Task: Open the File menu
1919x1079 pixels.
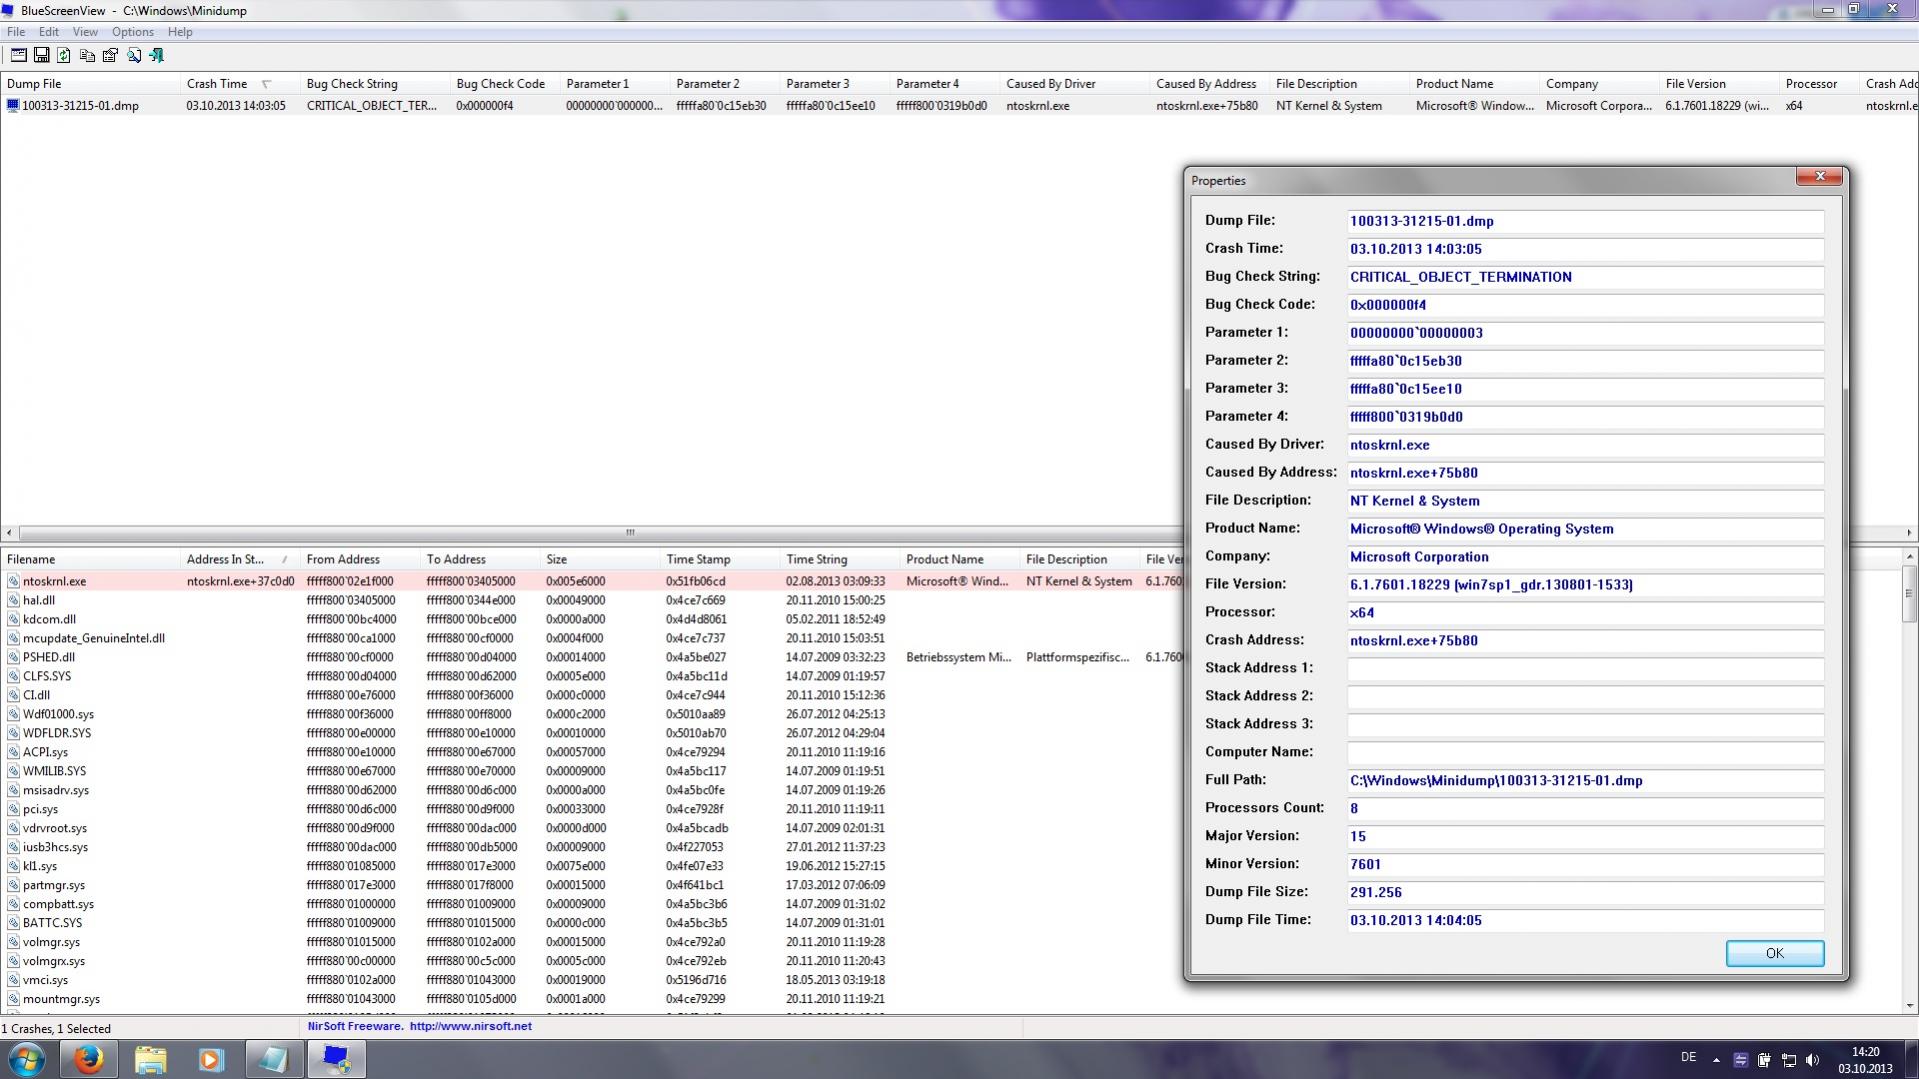Action: [16, 32]
